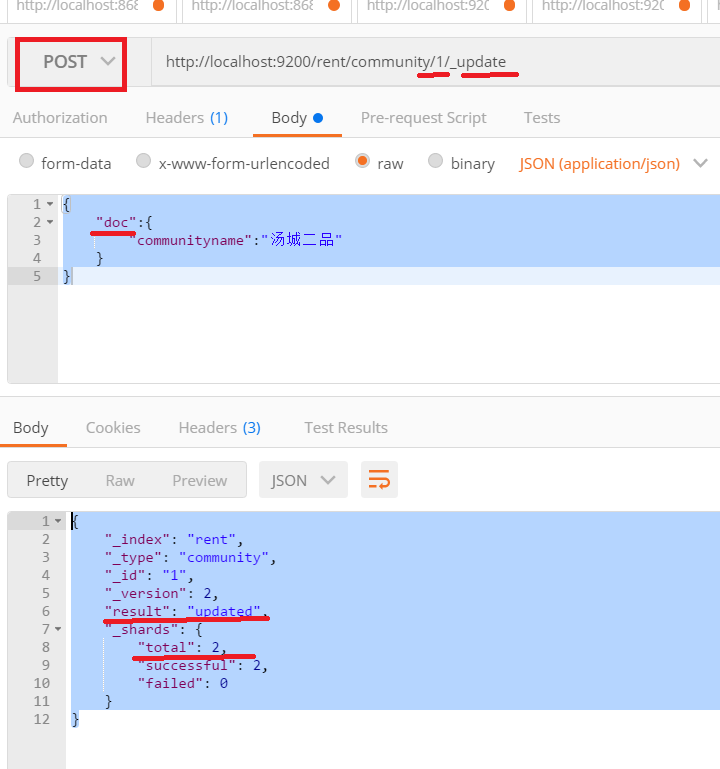Select the Raw response view
The image size is (720, 769).
[x=120, y=481]
